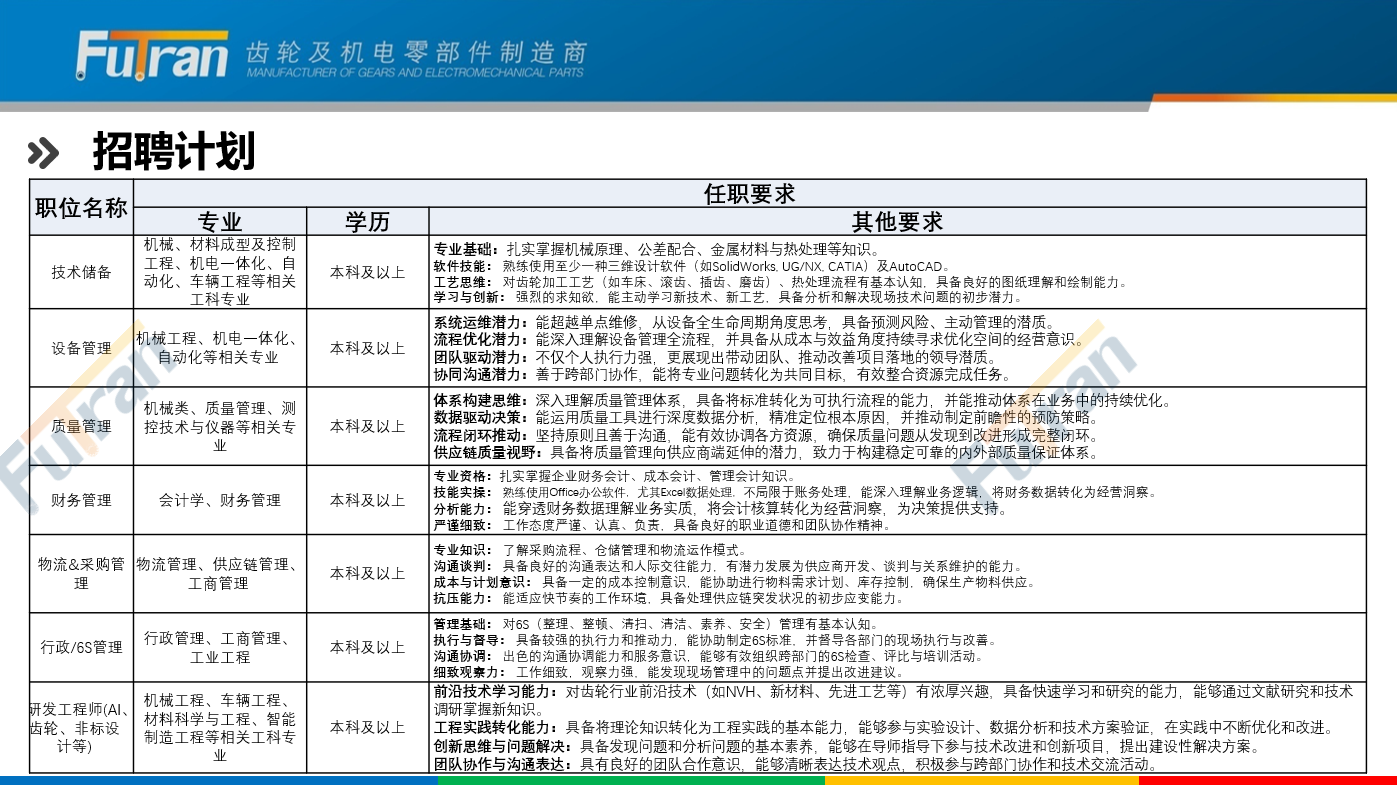Click the 物流&采购管理 position cell
Image resolution: width=1397 pixels, height=785 pixels.
(x=81, y=573)
